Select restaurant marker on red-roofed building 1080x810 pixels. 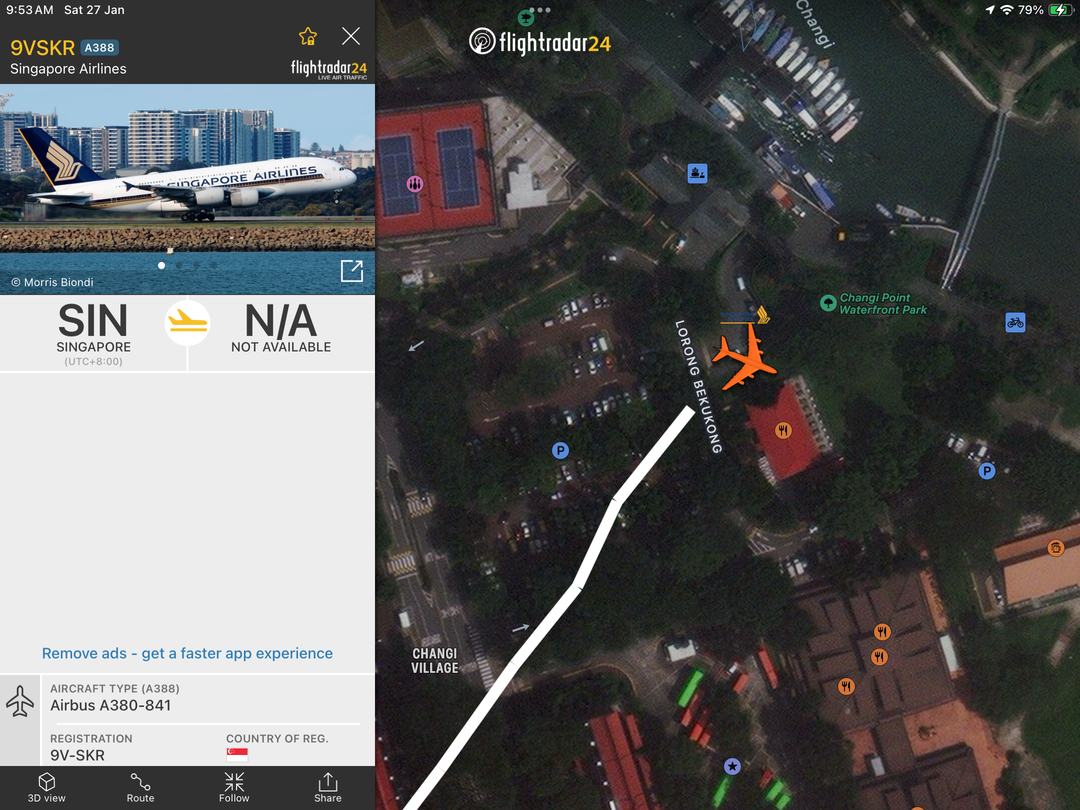[x=783, y=430]
